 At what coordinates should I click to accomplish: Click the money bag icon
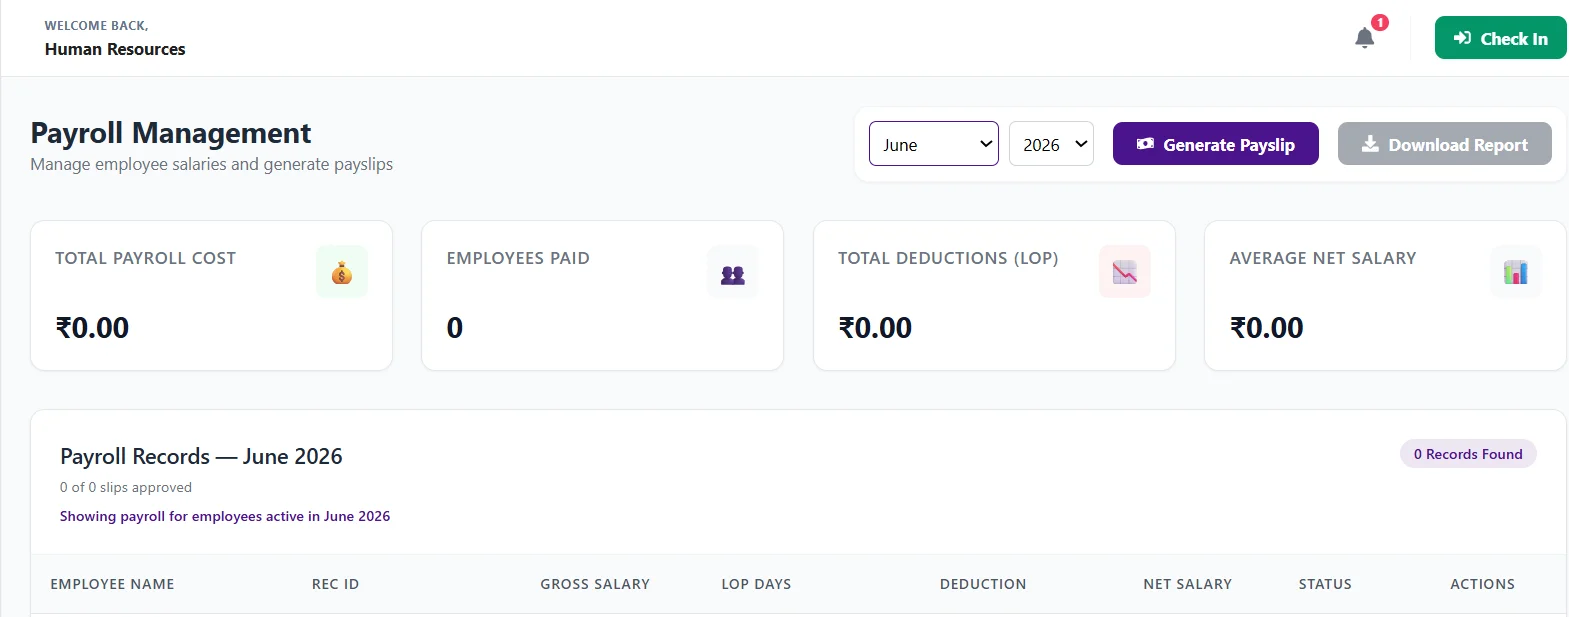(342, 272)
